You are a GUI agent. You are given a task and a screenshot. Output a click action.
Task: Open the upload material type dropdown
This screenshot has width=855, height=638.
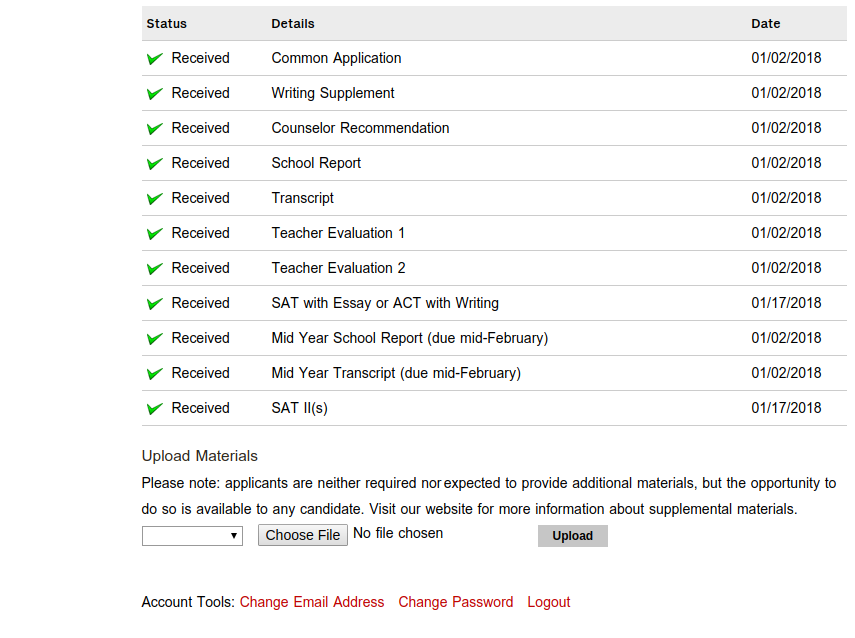tap(192, 535)
